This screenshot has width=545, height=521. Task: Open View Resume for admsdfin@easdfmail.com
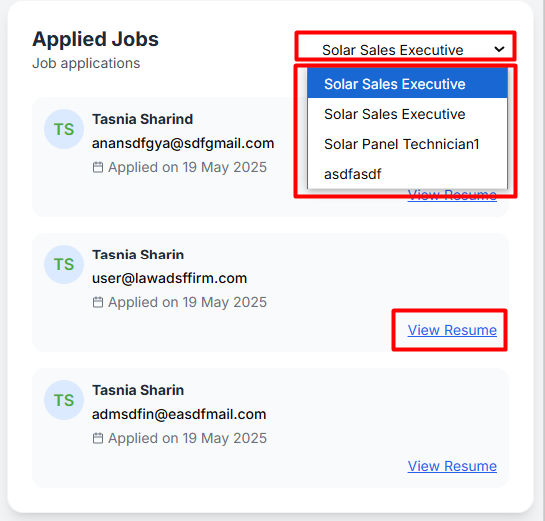pos(452,466)
